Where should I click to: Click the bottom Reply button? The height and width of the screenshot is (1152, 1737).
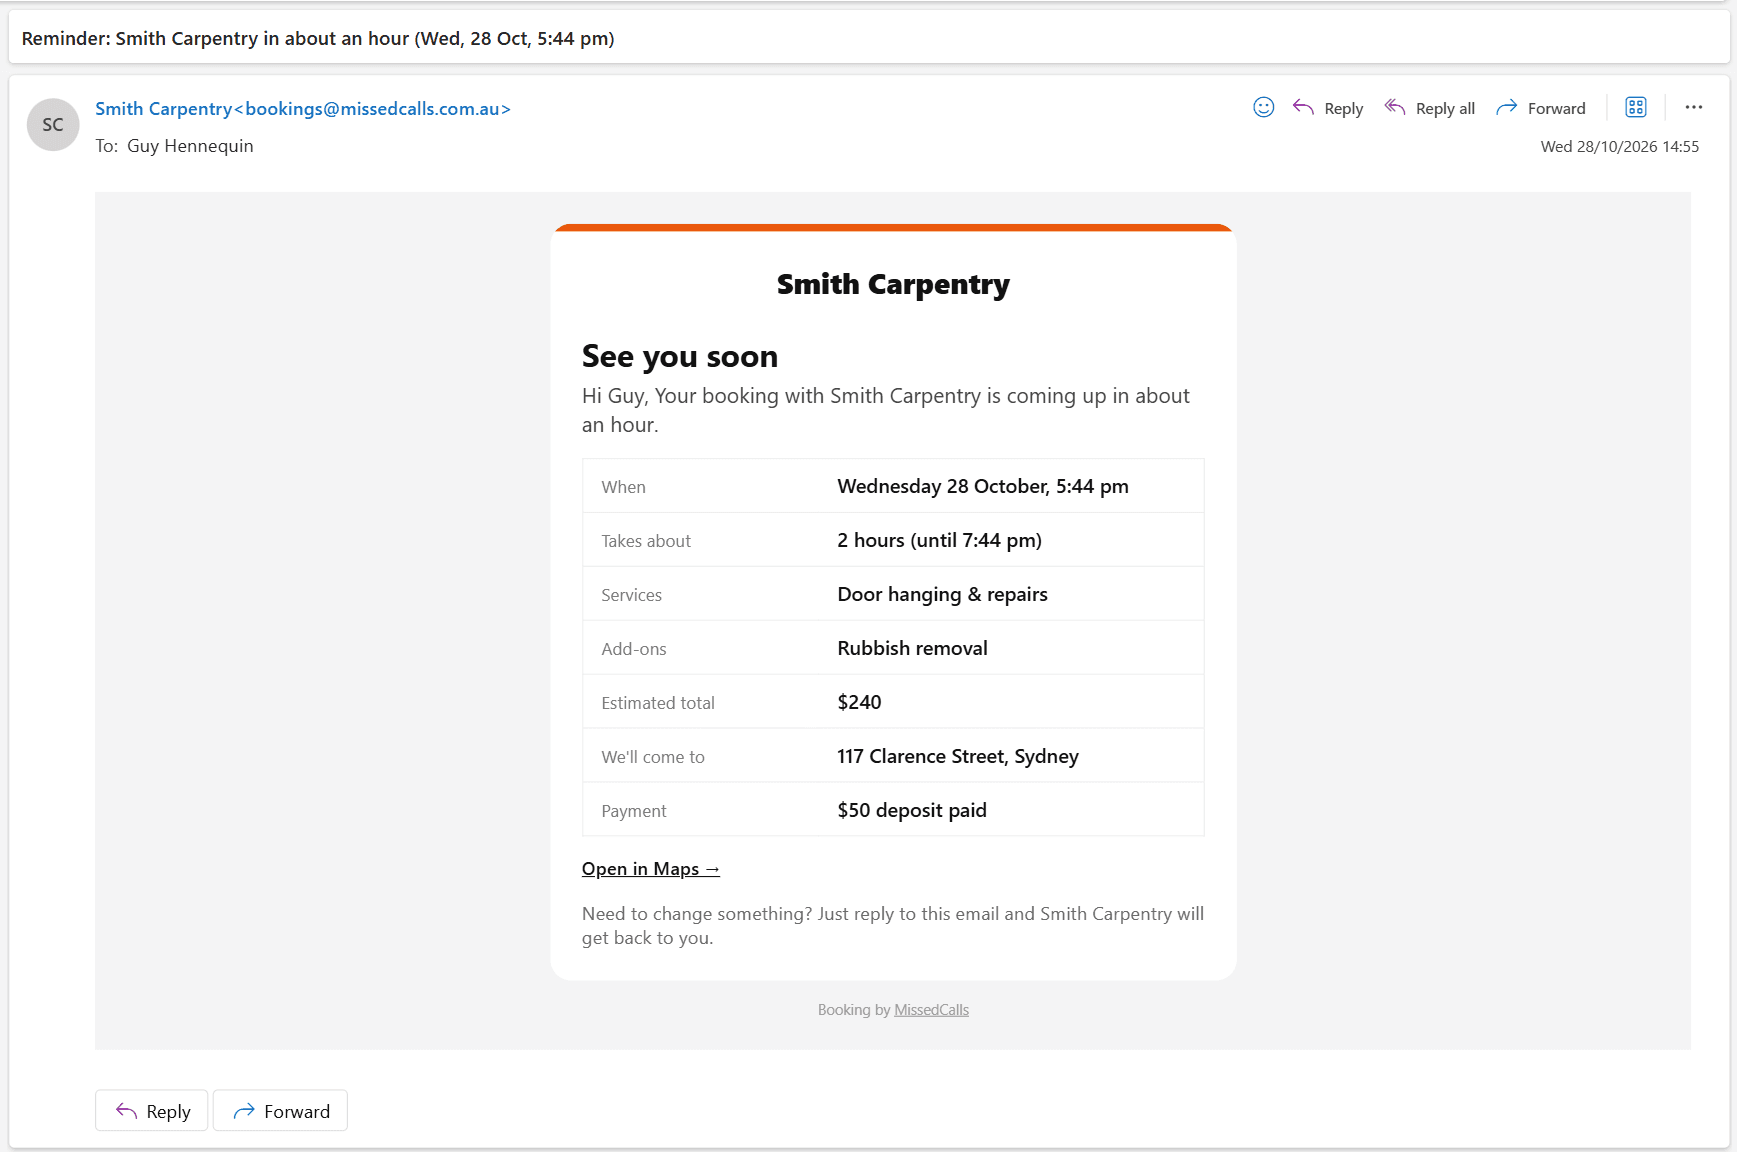click(152, 1111)
